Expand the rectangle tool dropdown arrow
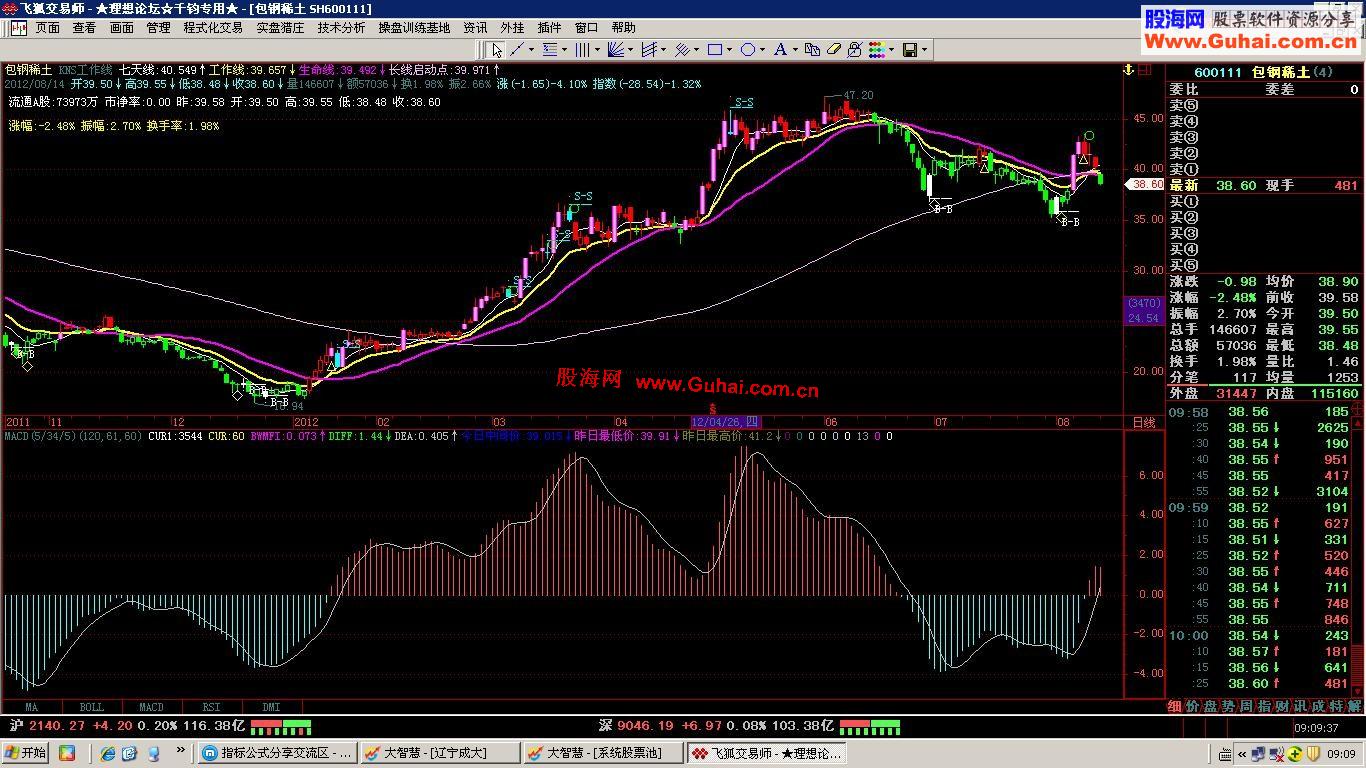Viewport: 1366px width, 768px height. (x=729, y=49)
